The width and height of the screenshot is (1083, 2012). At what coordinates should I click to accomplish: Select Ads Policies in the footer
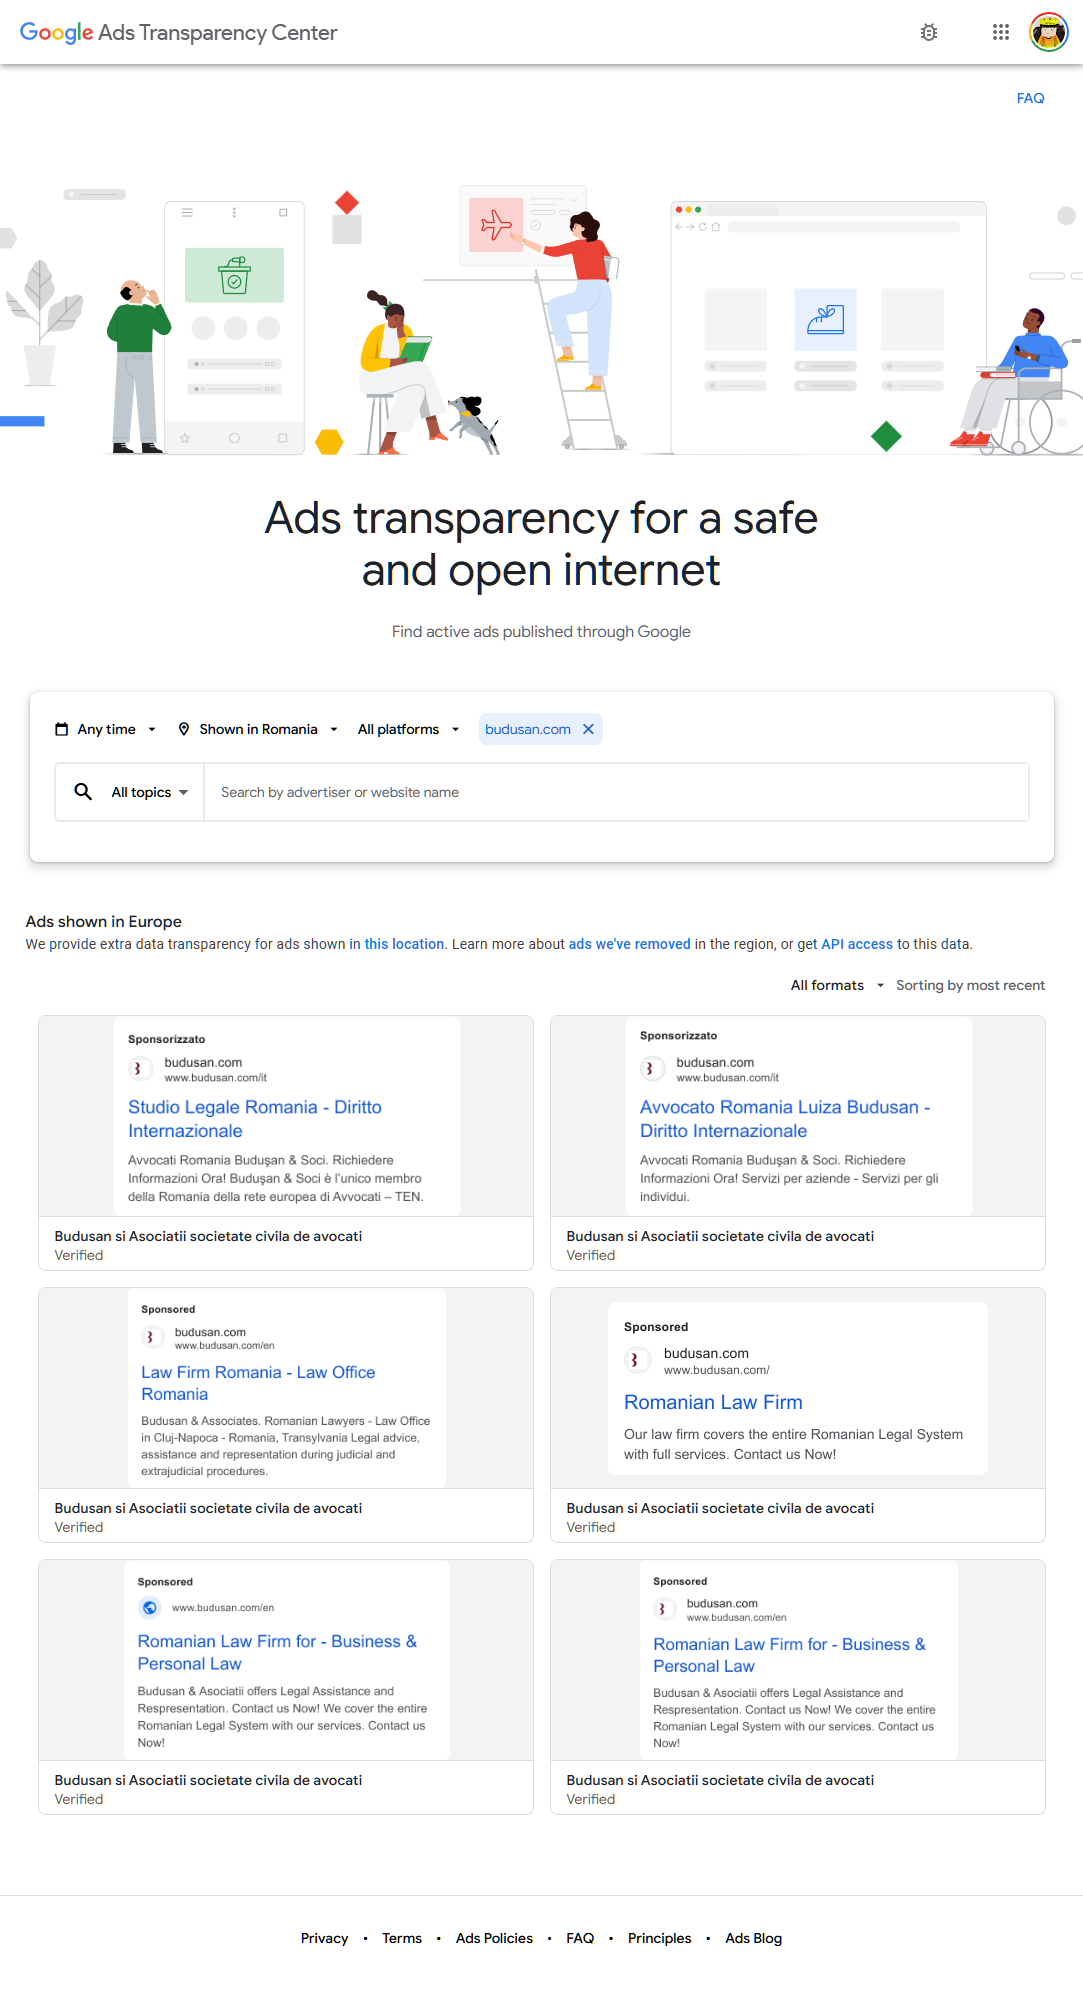(x=494, y=1938)
